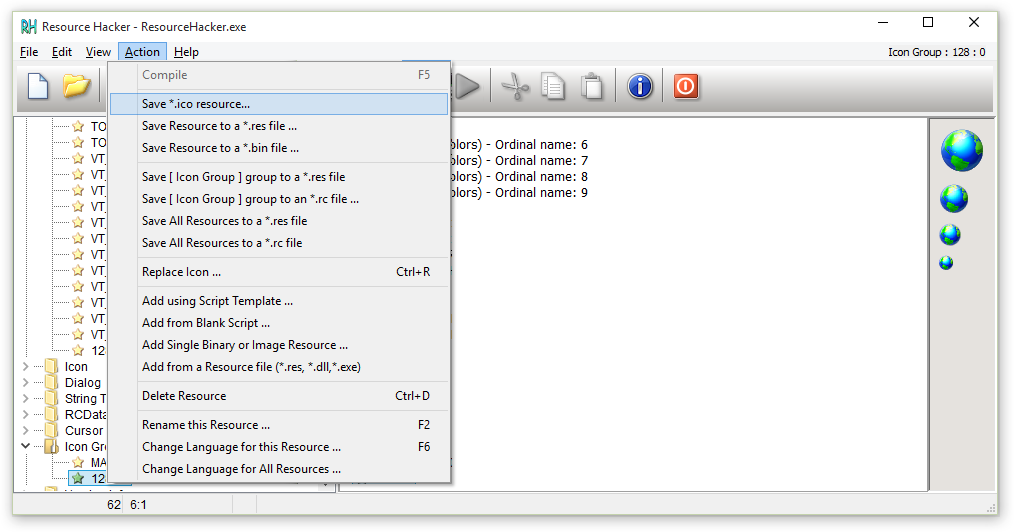
Task: Choose Add using Script Template ...
Action: tap(279, 301)
